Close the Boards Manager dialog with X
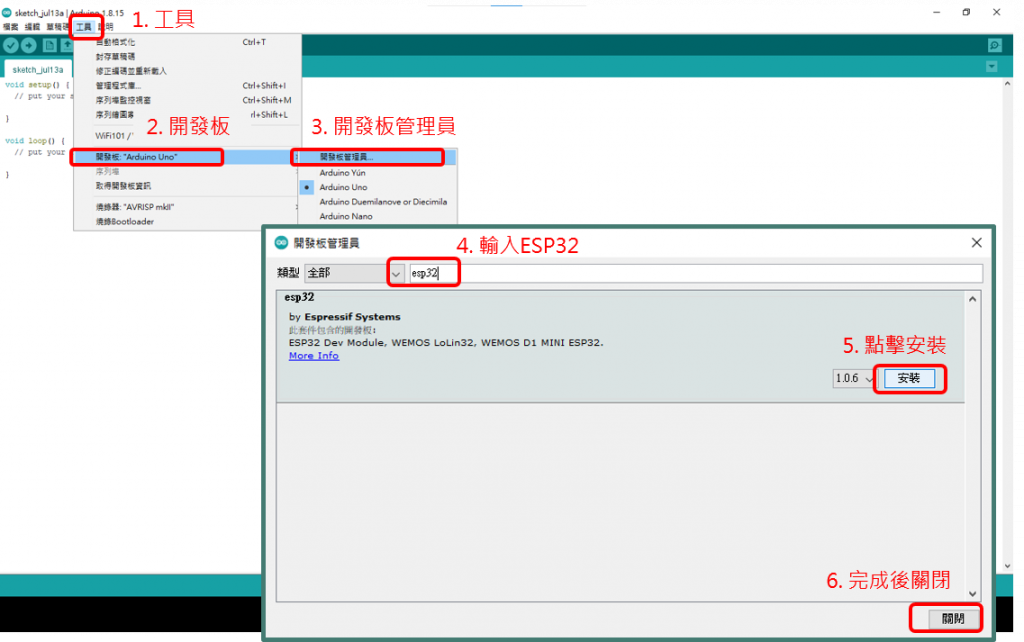Image resolution: width=1024 pixels, height=642 pixels. 976,242
